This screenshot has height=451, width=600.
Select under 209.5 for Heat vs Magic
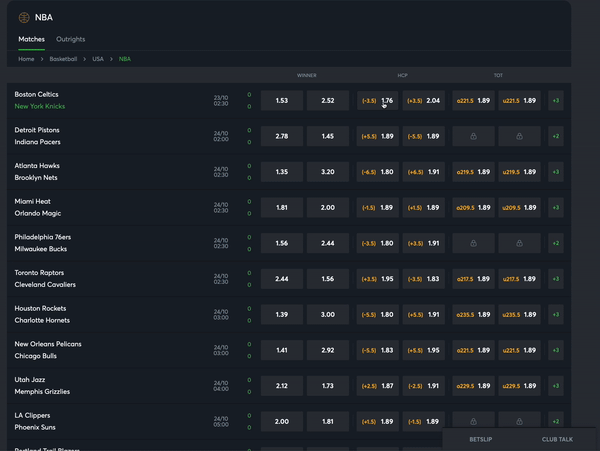[x=519, y=208]
